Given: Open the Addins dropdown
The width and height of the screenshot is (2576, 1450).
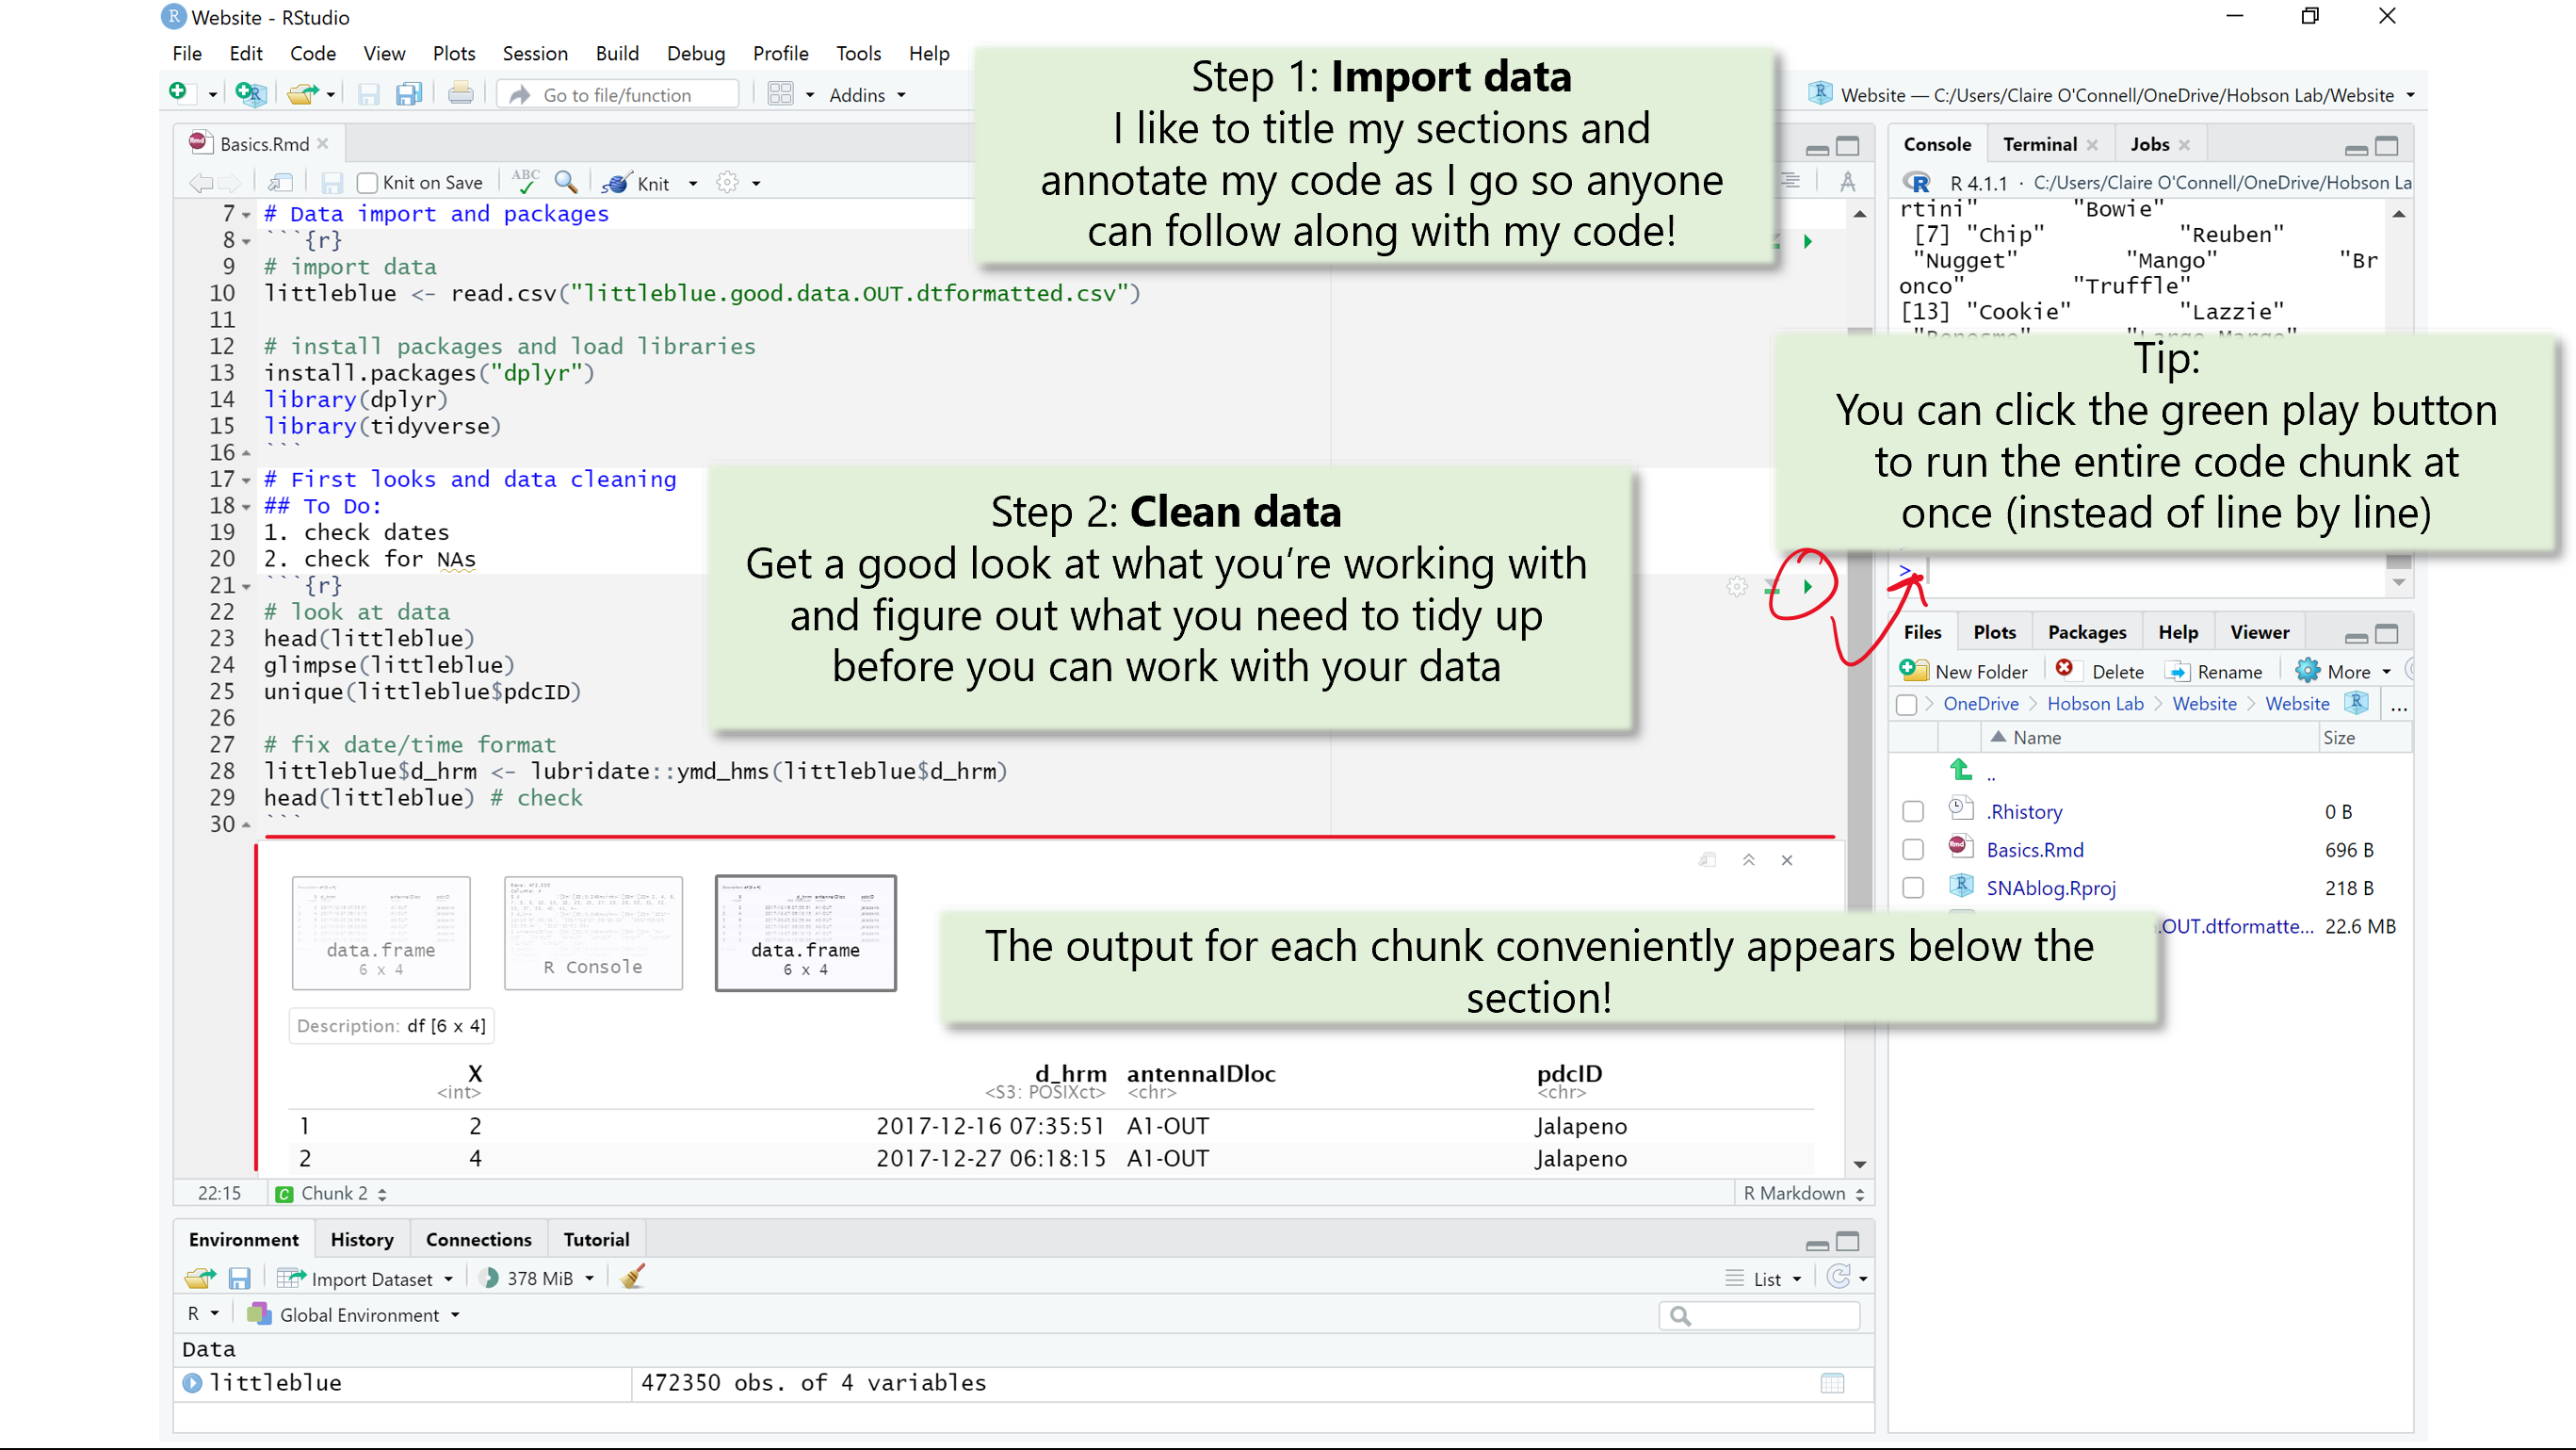Looking at the screenshot, I should coord(866,95).
